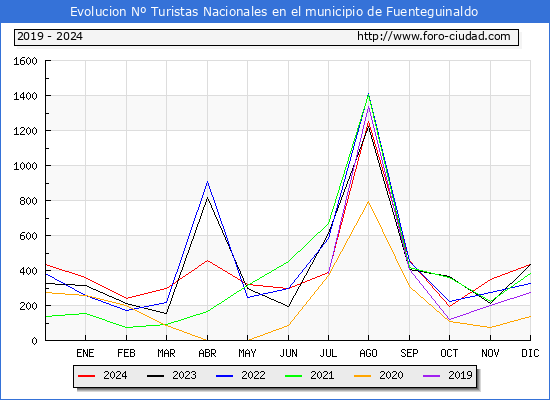
Task: Click the JUN month axis label
Action: tap(288, 353)
